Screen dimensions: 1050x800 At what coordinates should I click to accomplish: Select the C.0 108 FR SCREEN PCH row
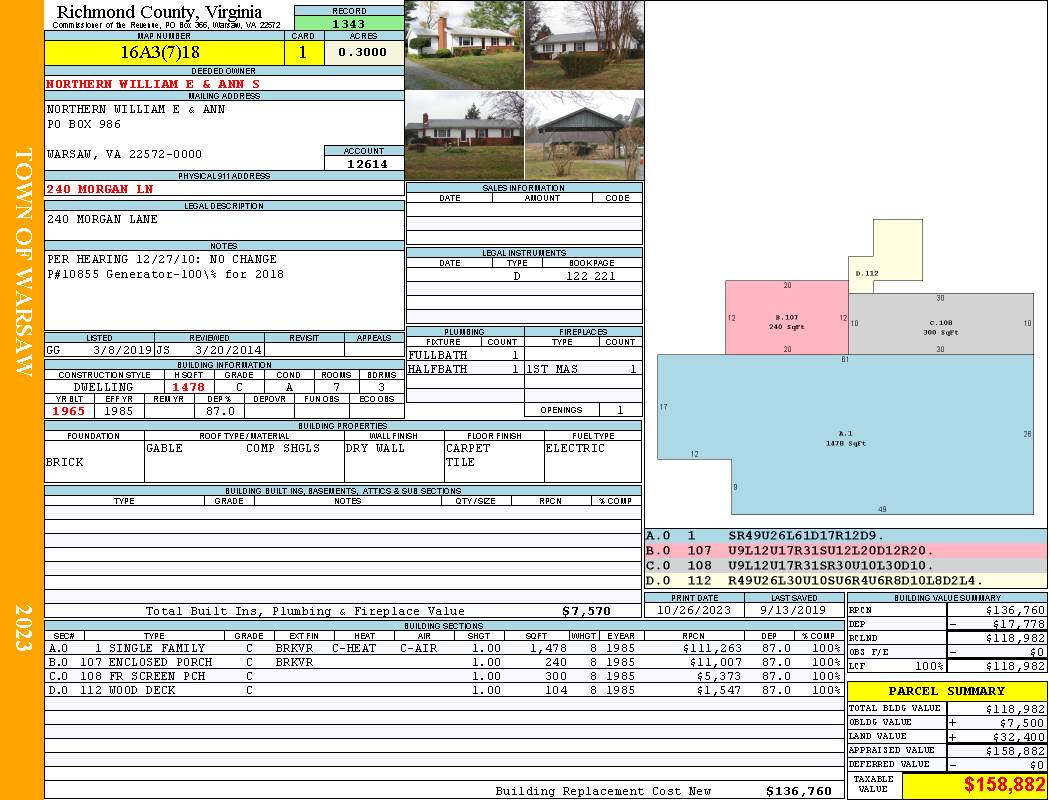coord(443,676)
